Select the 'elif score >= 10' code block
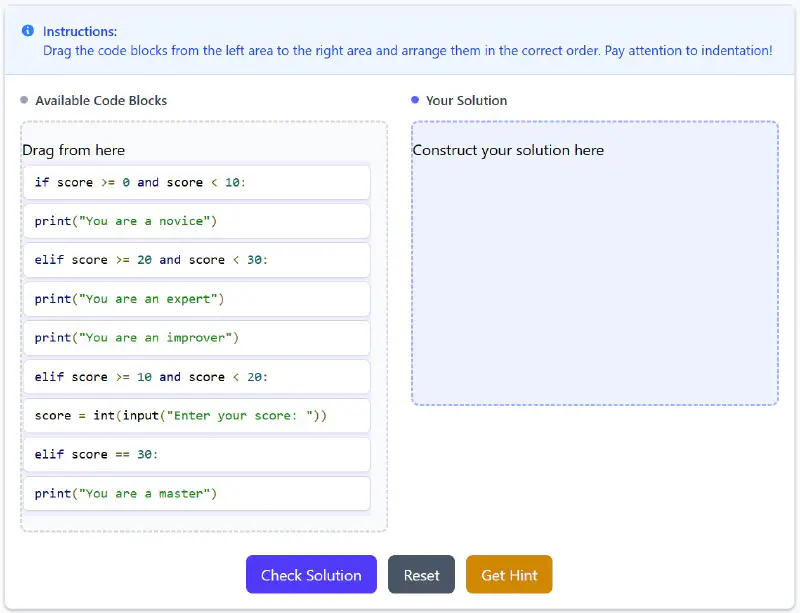 pyautogui.click(x=196, y=377)
